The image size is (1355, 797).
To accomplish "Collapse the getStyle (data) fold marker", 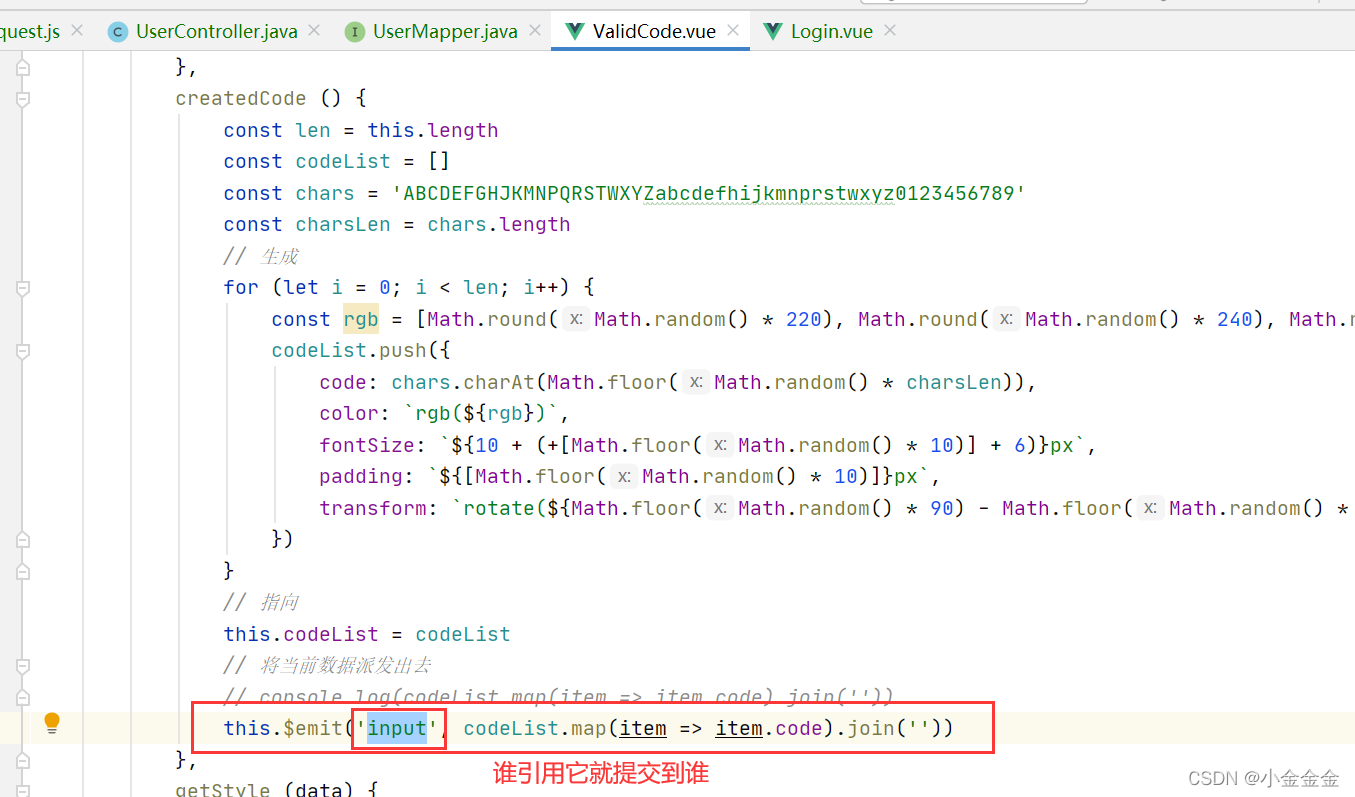I will 23,790.
